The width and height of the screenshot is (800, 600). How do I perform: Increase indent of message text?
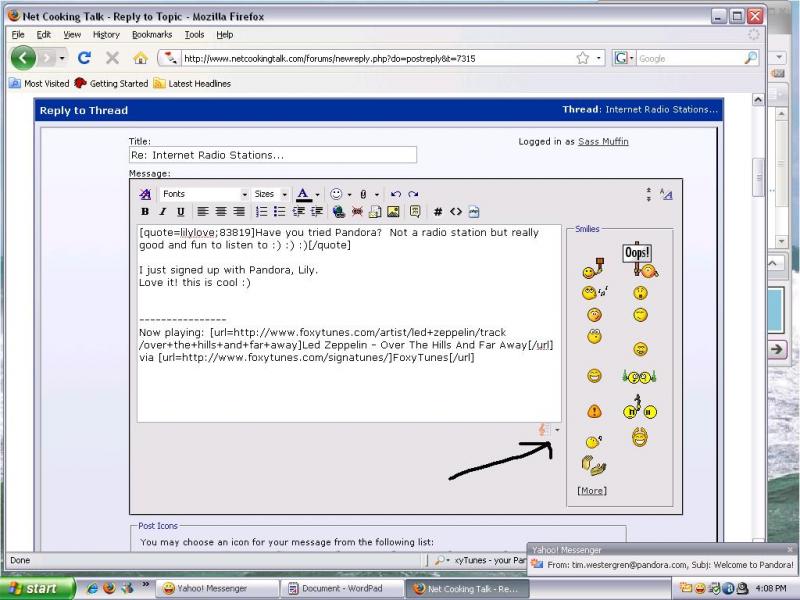317,212
